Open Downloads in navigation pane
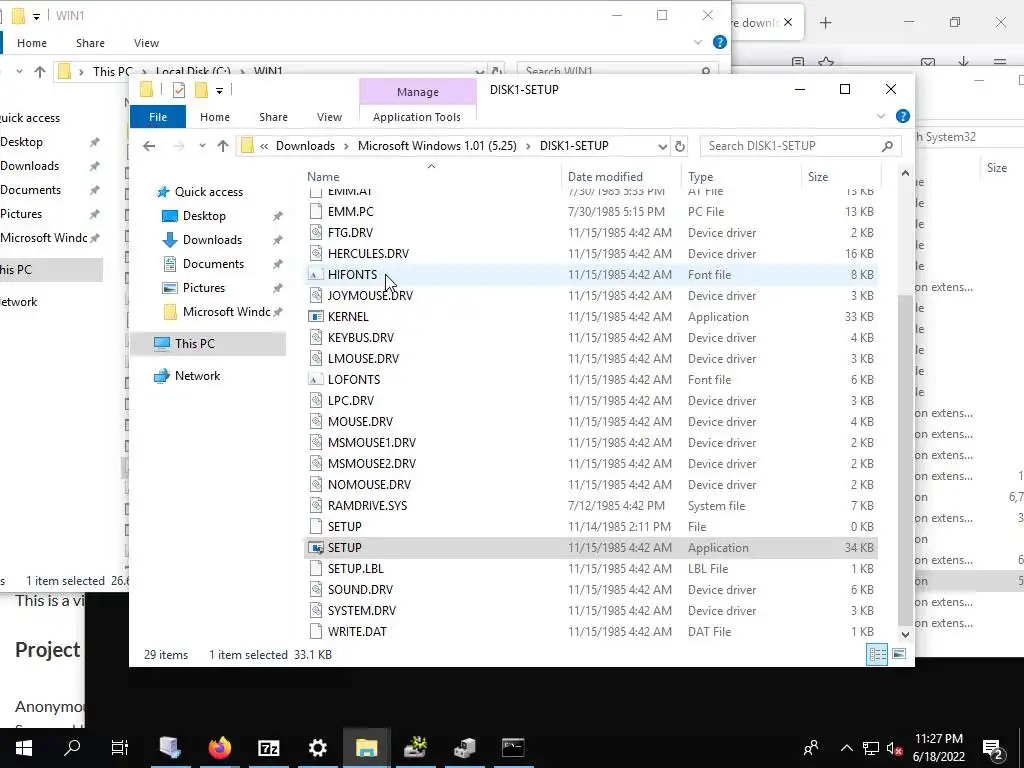 (x=212, y=240)
